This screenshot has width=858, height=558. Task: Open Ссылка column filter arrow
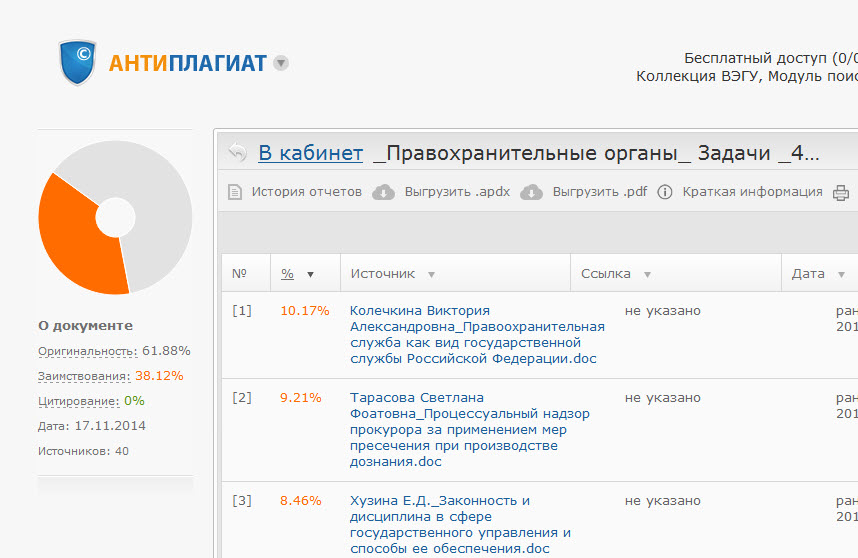pyautogui.click(x=647, y=275)
